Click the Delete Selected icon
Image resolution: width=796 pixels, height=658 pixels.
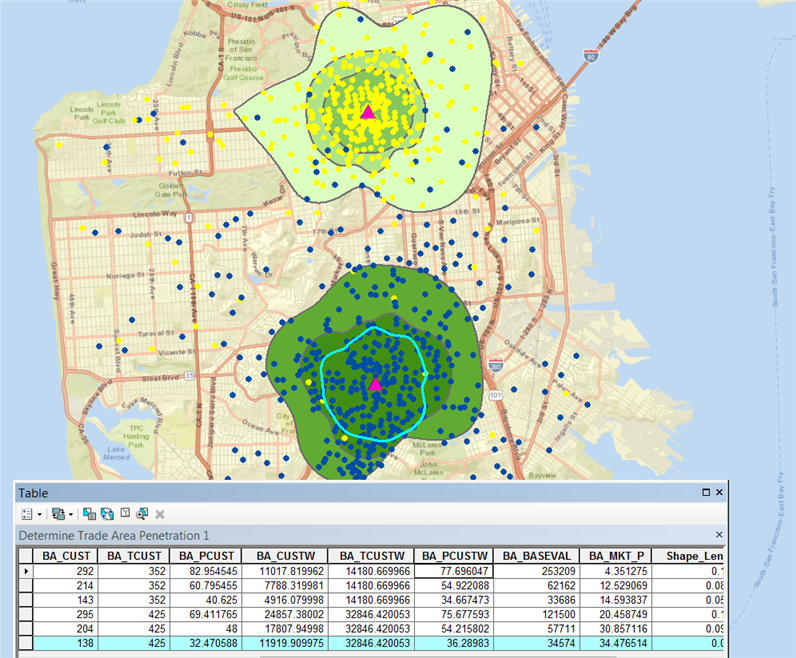pyautogui.click(x=159, y=514)
